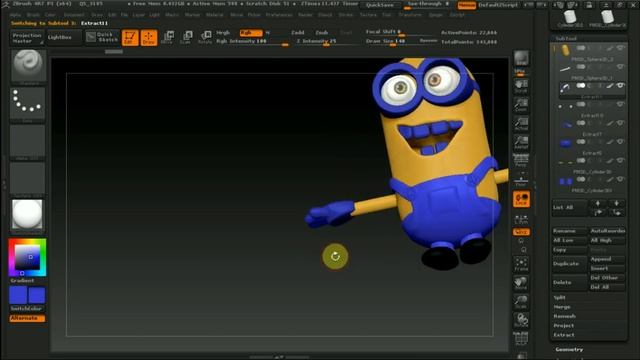Select the PM3D_Cylinder3D tool thumbnail
Image resolution: width=640 pixels, height=360 pixels.
[x=607, y=19]
